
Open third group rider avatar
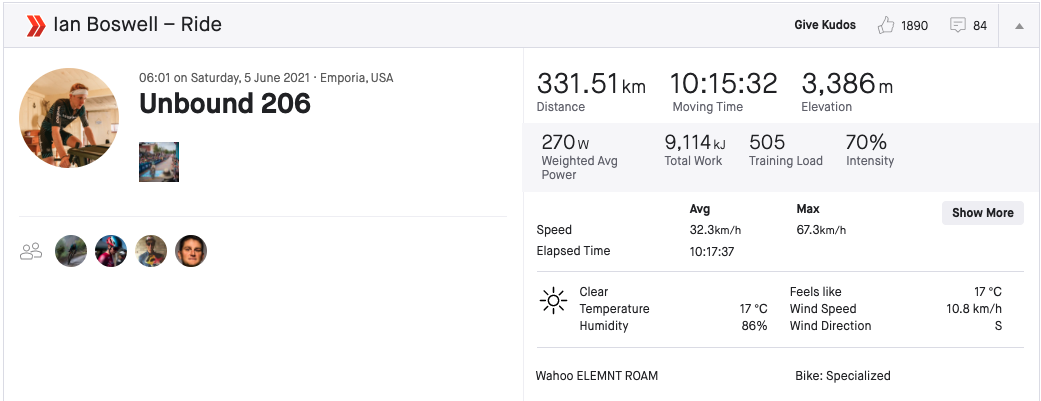151,252
